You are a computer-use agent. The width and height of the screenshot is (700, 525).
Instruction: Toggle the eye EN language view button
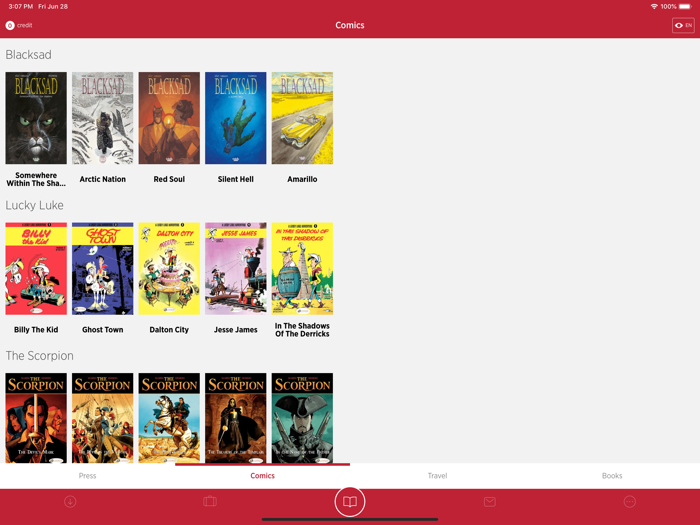683,25
